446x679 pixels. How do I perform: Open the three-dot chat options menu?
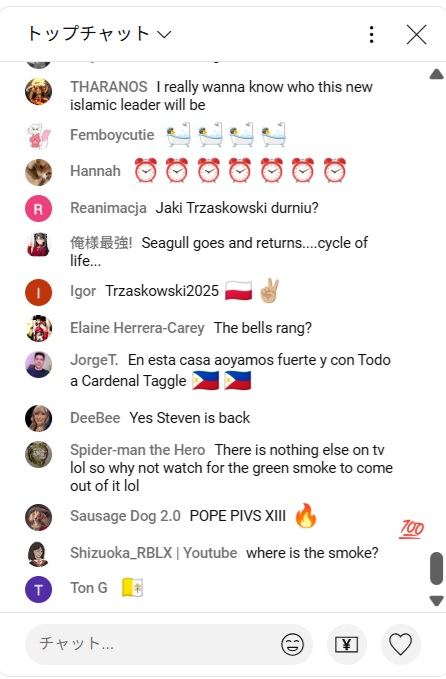(372, 34)
